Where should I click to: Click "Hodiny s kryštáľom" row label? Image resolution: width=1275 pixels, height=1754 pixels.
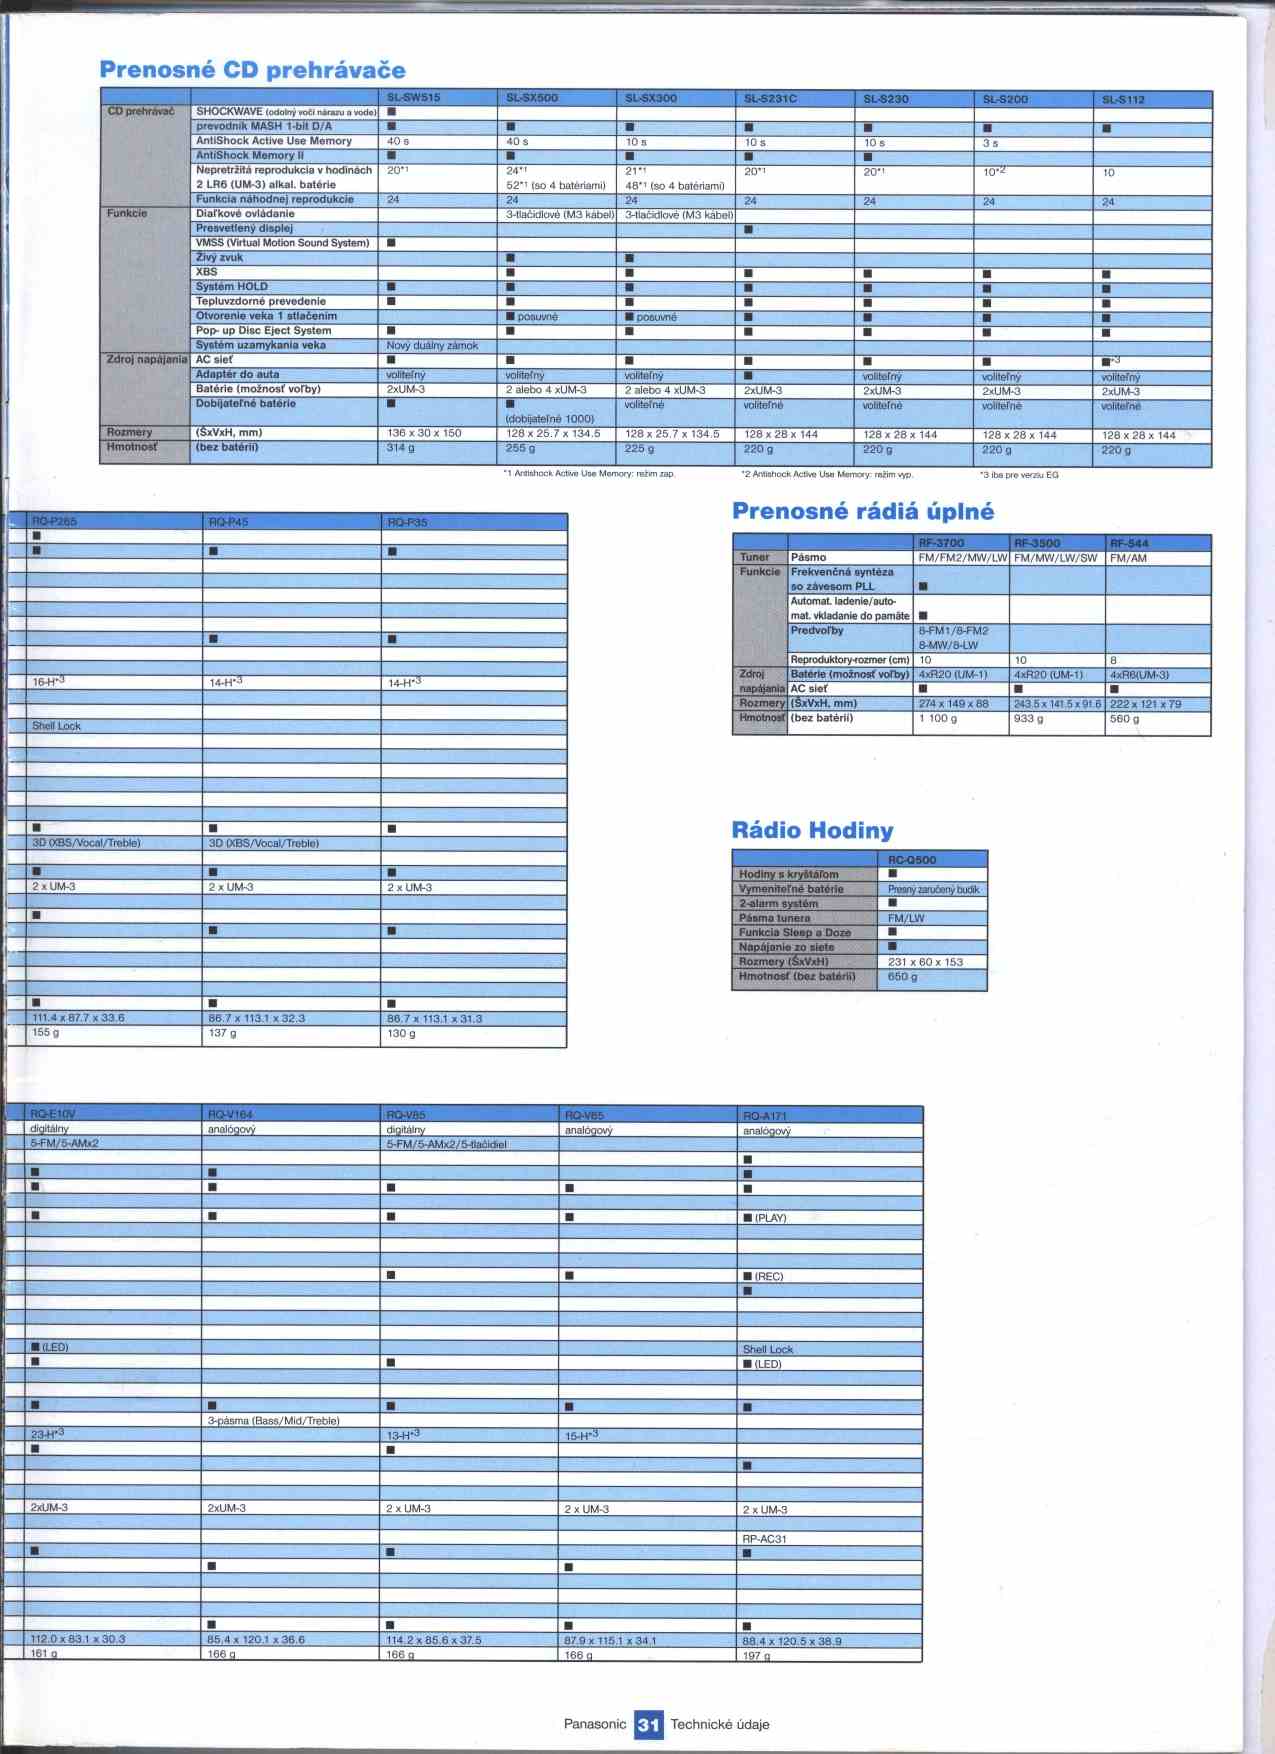pyautogui.click(x=789, y=874)
